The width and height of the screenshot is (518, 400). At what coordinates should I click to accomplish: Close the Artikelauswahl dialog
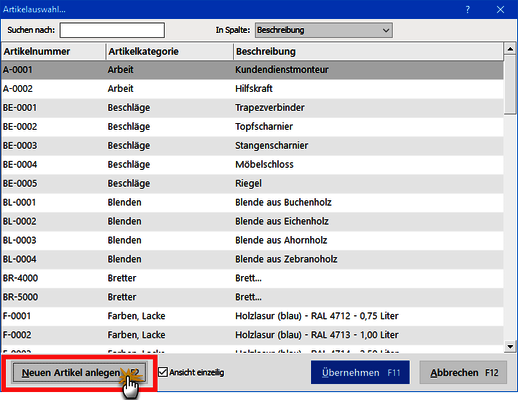(x=500, y=10)
